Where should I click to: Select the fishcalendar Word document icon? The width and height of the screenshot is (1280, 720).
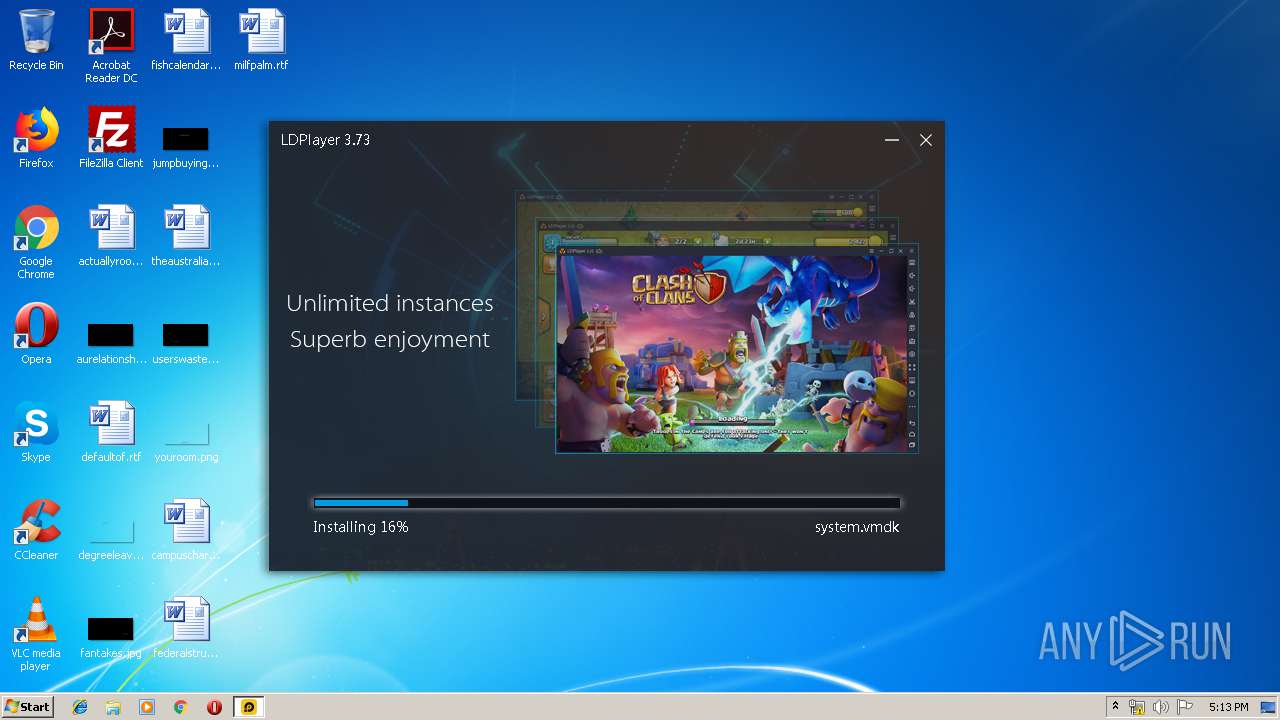186,40
